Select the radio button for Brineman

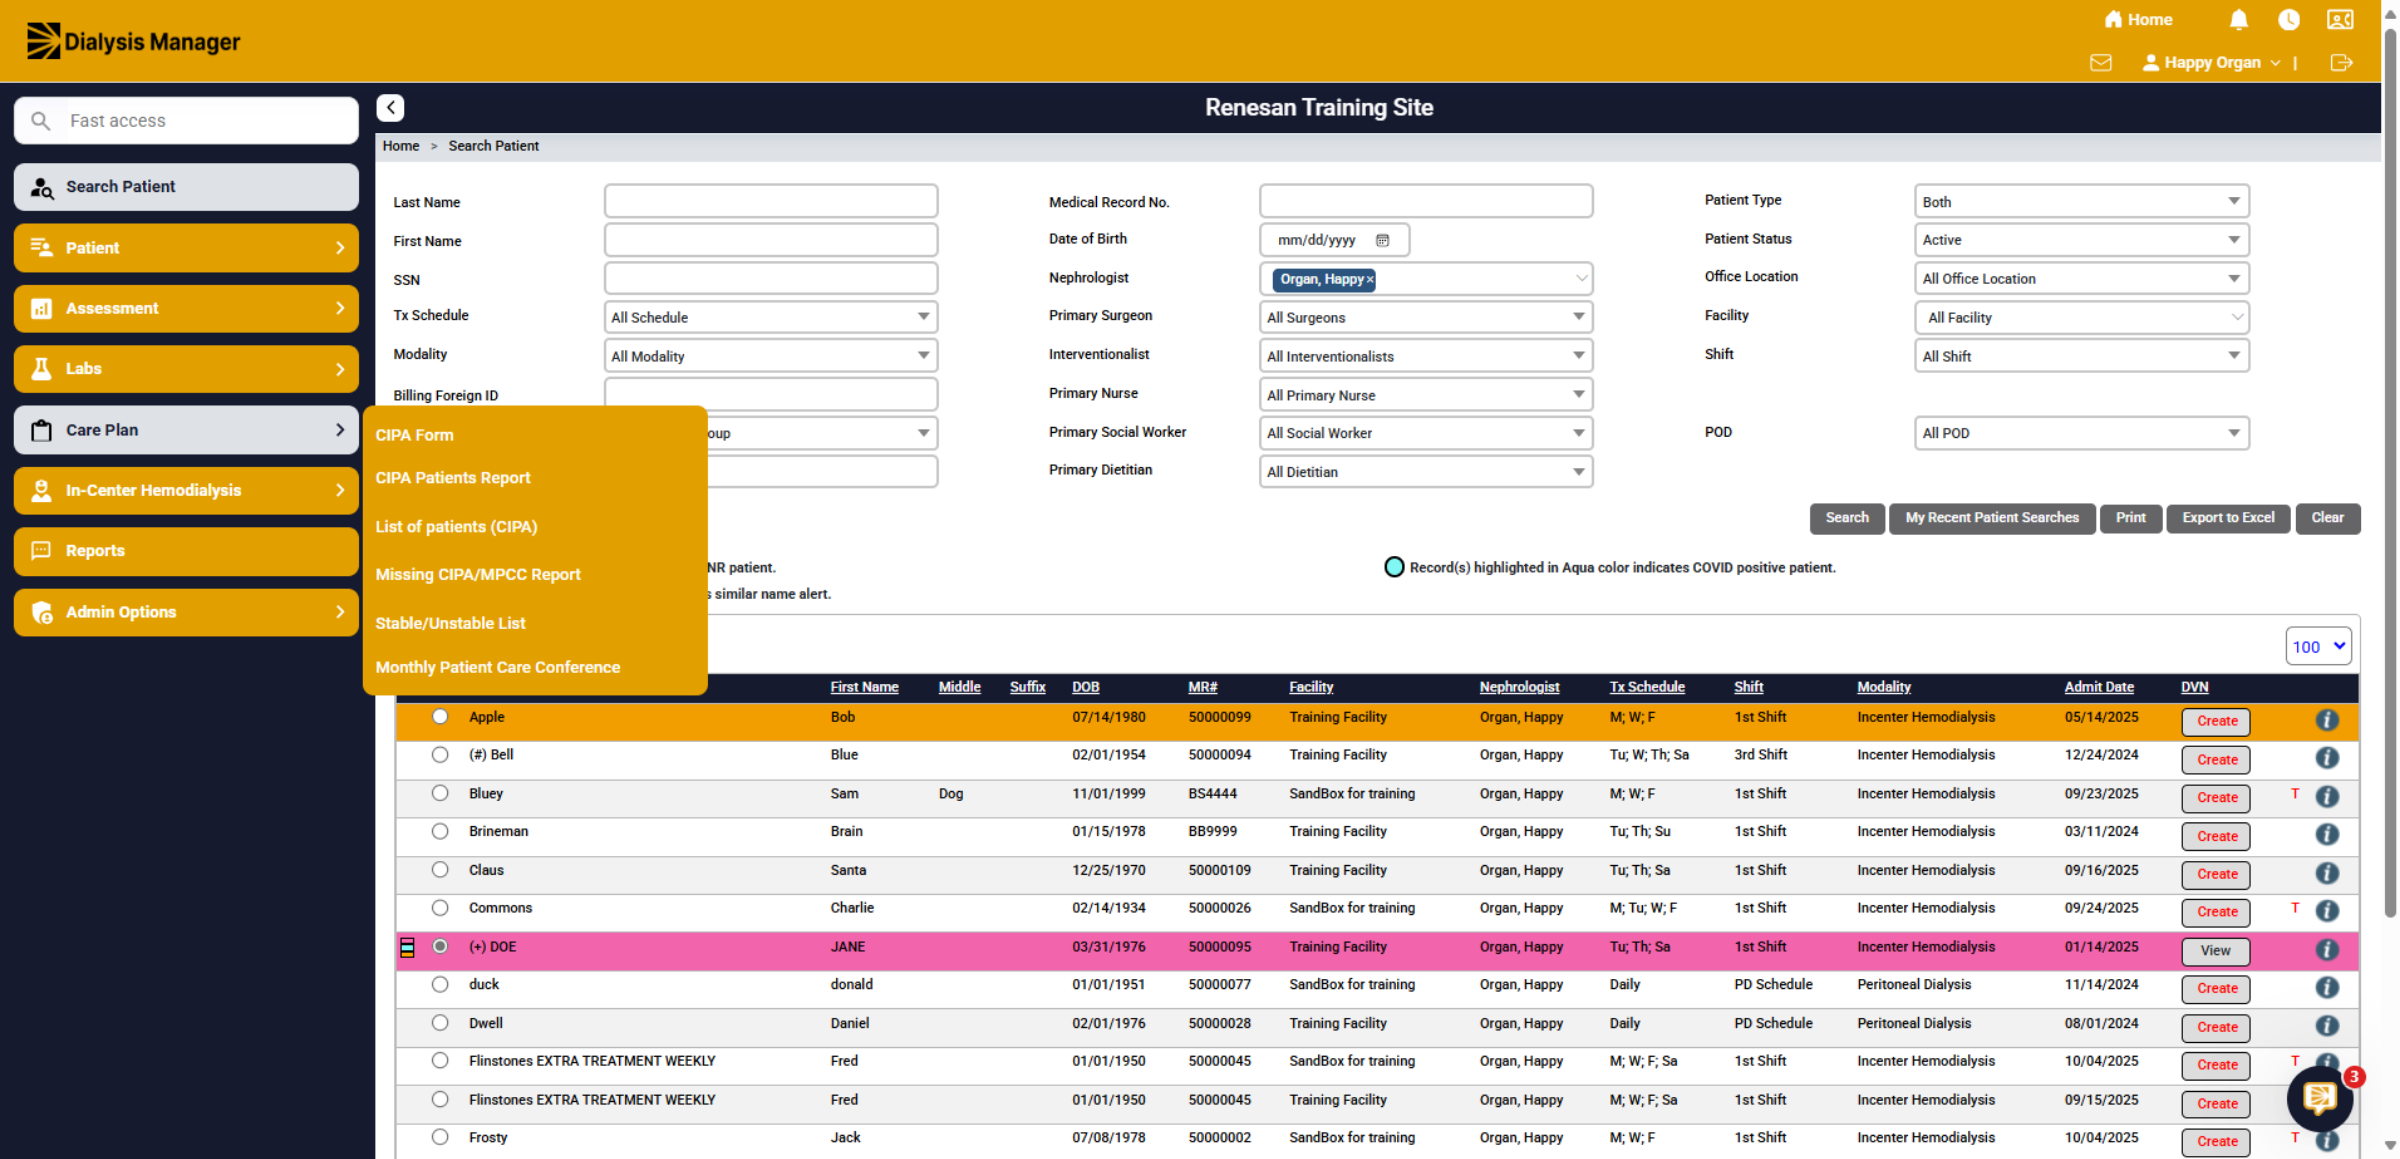click(x=440, y=832)
